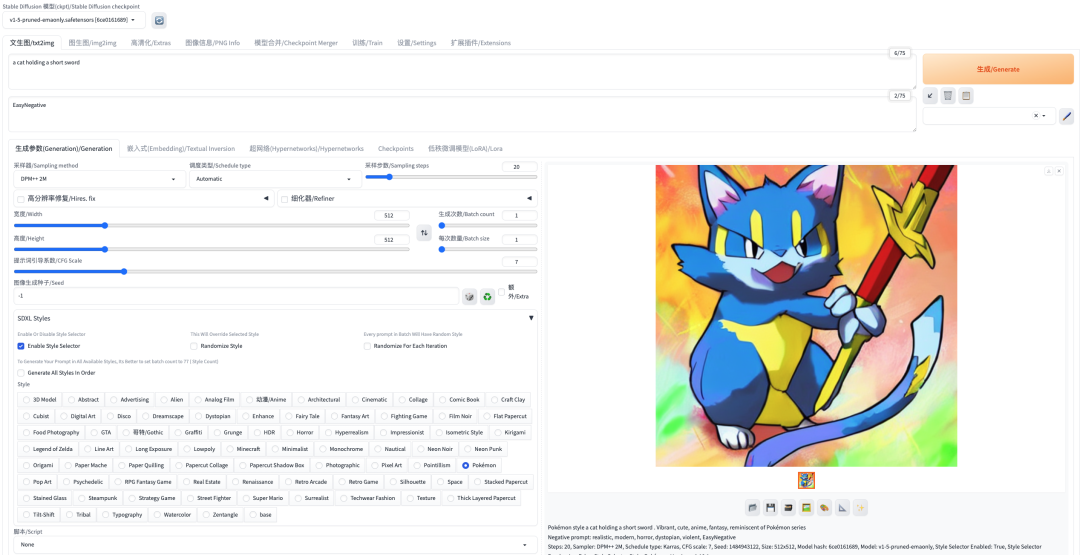Screen dimensions: 1080x555
Task: Open the images output folder
Action: (x=753, y=508)
